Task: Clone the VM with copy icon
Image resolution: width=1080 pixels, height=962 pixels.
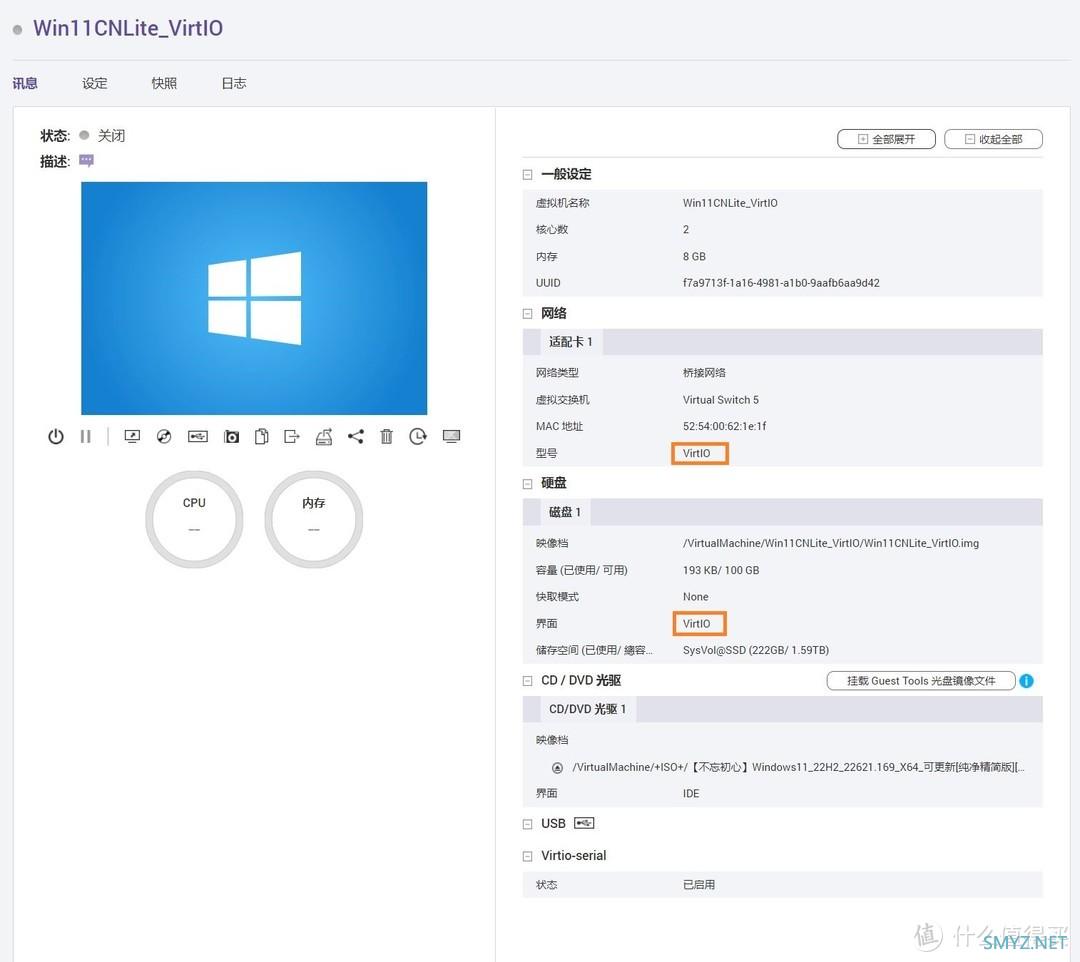Action: pos(262,437)
